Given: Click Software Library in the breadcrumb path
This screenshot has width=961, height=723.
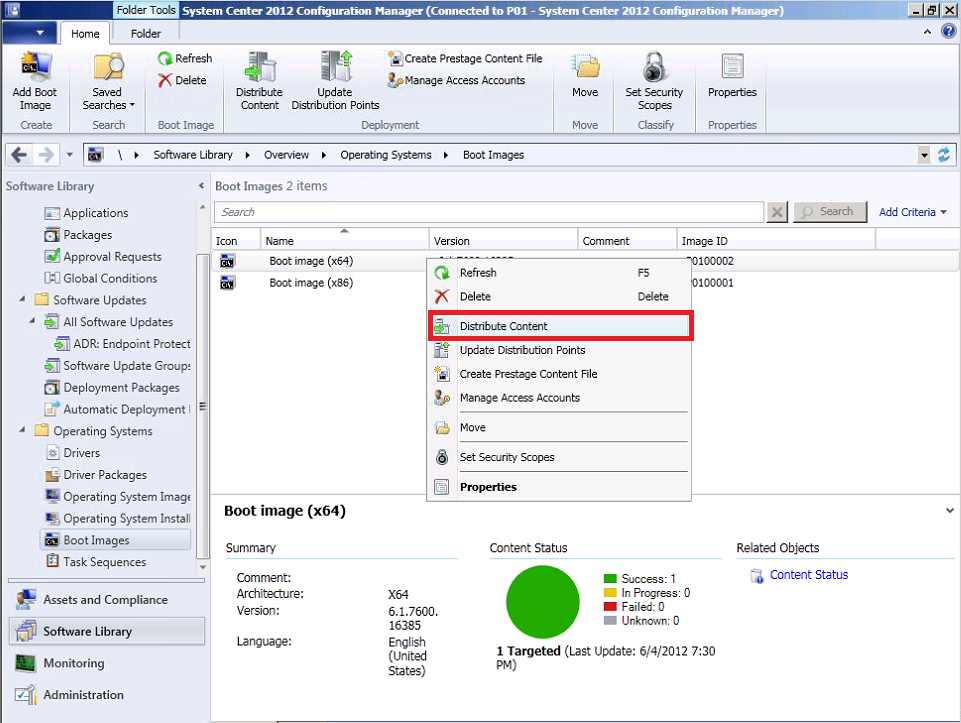Looking at the screenshot, I should (193, 155).
